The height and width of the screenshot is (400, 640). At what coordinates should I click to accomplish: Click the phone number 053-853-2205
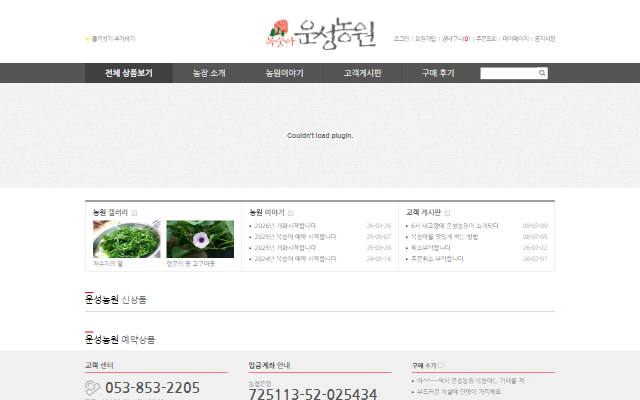coord(153,388)
